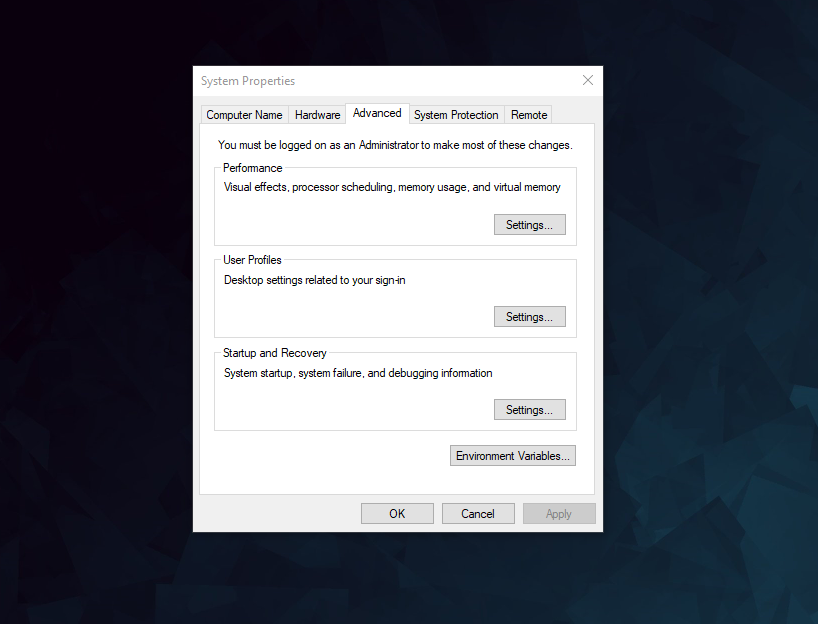Click the Startup and Recovery group label
818x624 pixels.
tap(273, 352)
